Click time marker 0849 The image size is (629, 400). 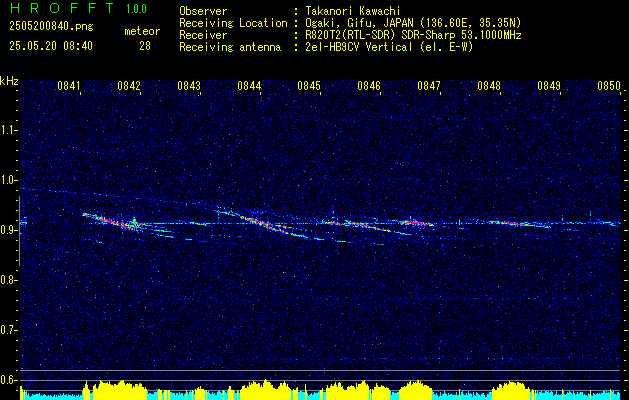[549, 86]
